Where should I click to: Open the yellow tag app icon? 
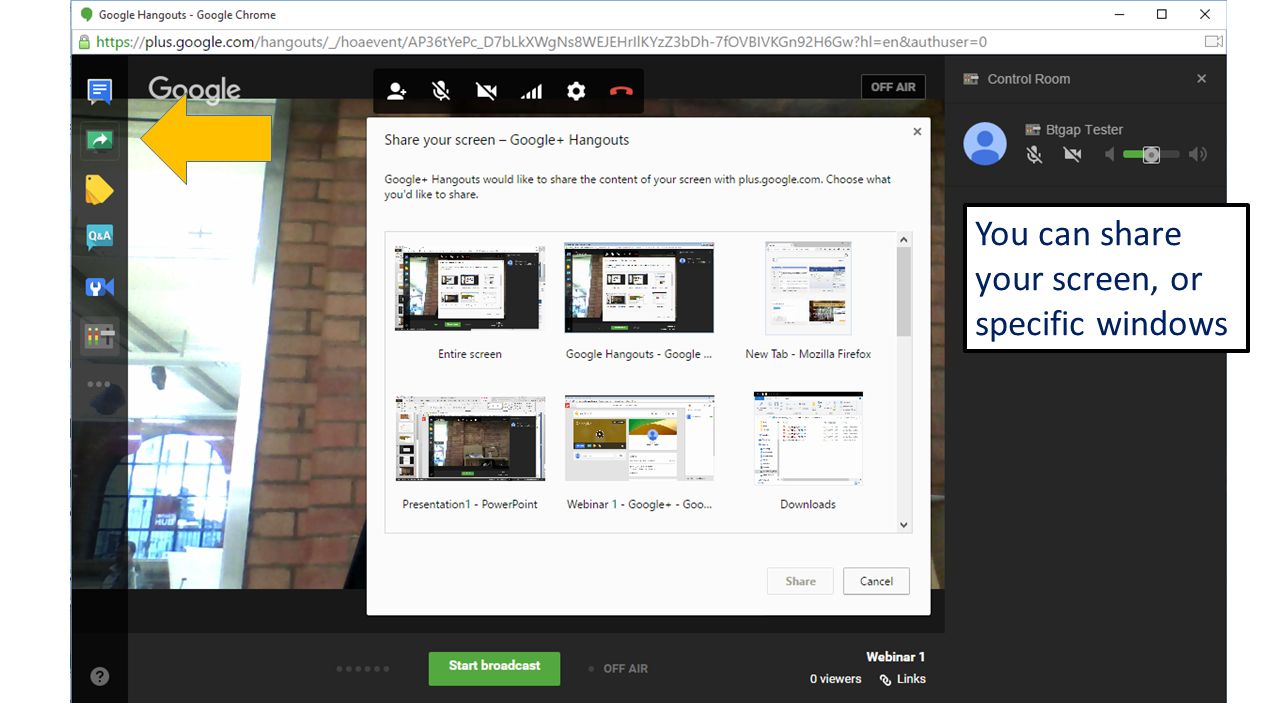(99, 190)
